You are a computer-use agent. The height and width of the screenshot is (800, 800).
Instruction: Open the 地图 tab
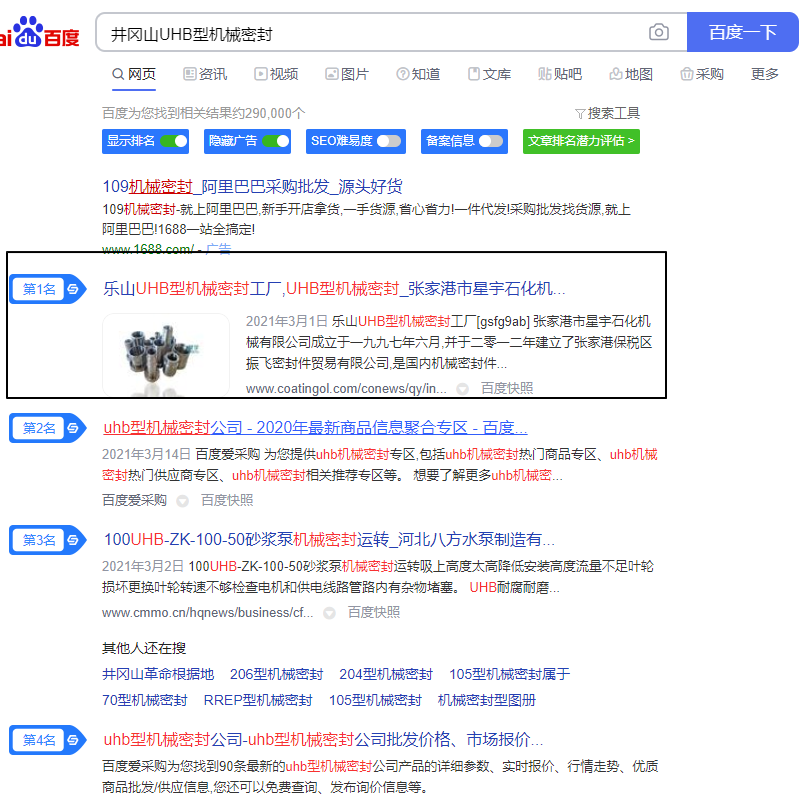point(631,74)
